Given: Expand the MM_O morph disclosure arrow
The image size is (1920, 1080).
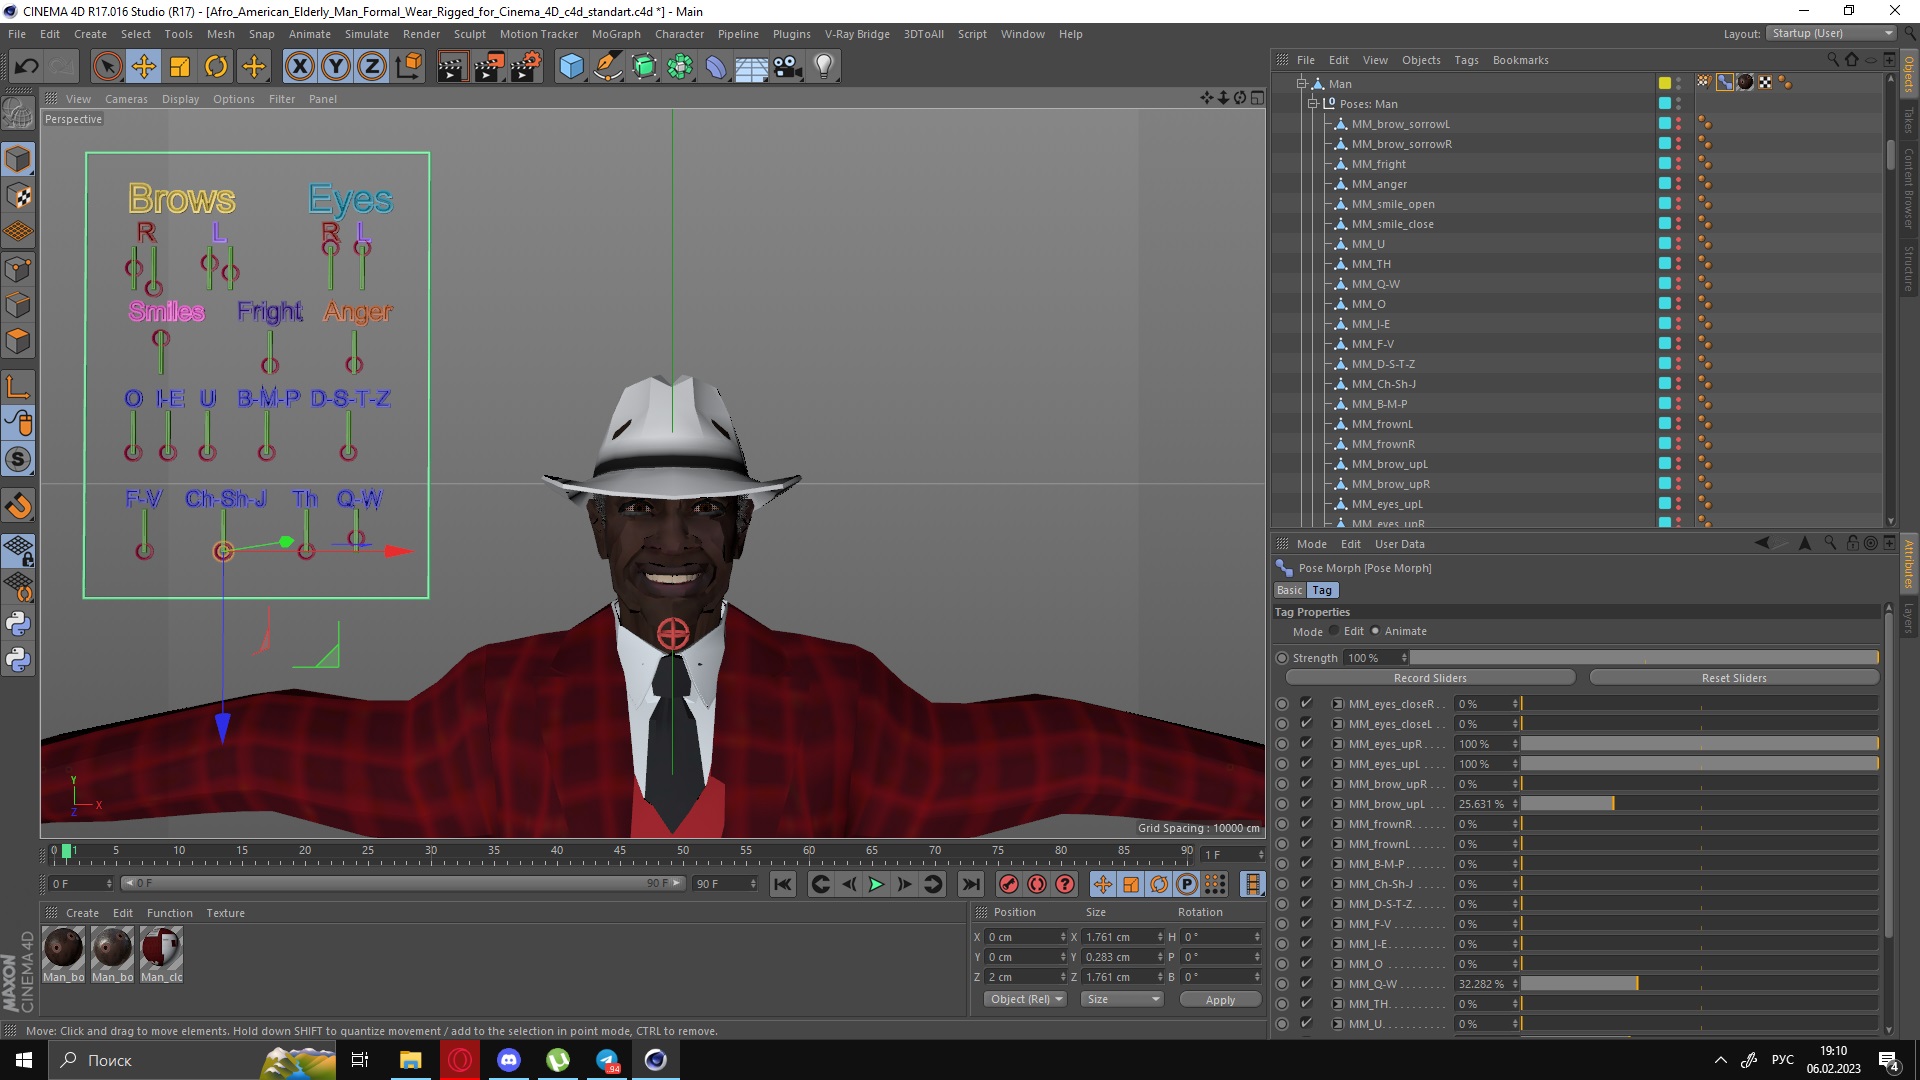Looking at the screenshot, I should (x=1337, y=964).
